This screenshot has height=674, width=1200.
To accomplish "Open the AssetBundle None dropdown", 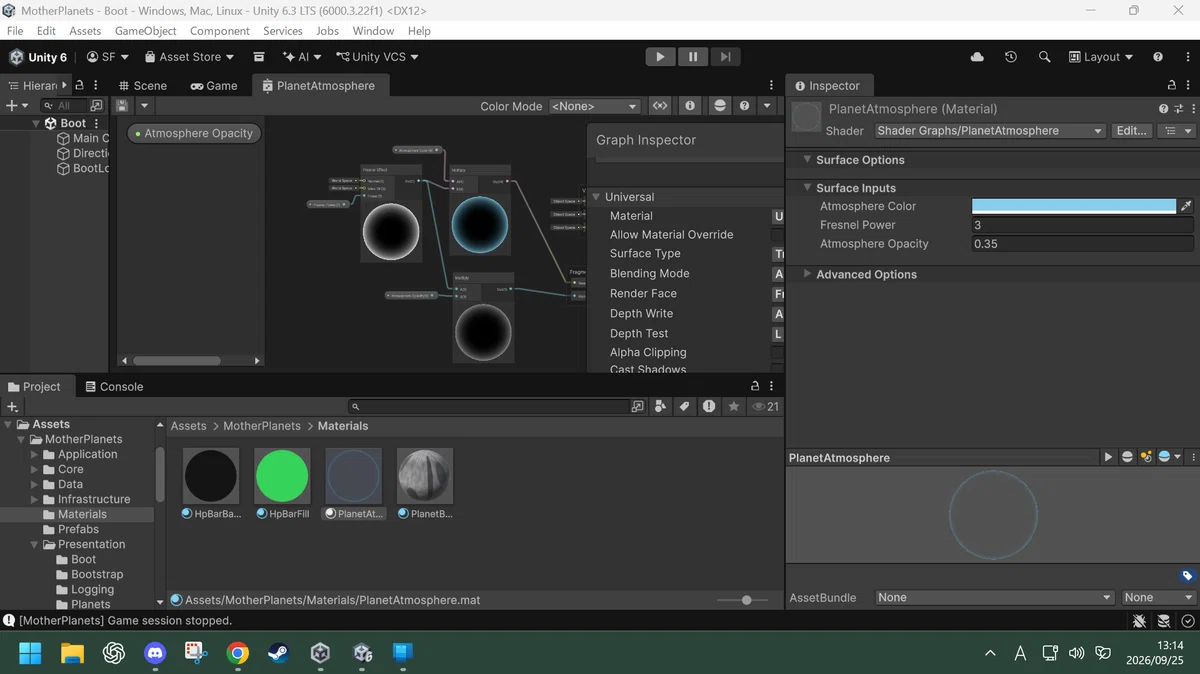I will [994, 598].
